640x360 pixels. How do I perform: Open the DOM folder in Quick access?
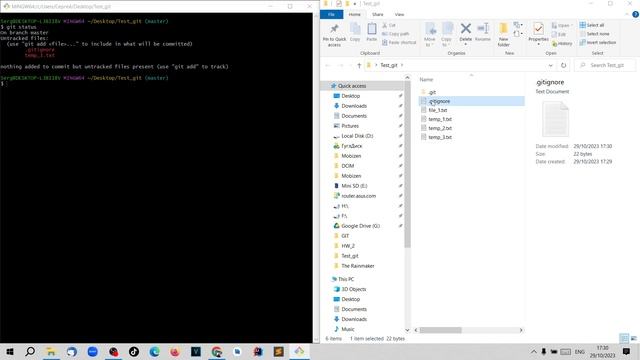pyautogui.click(x=347, y=166)
